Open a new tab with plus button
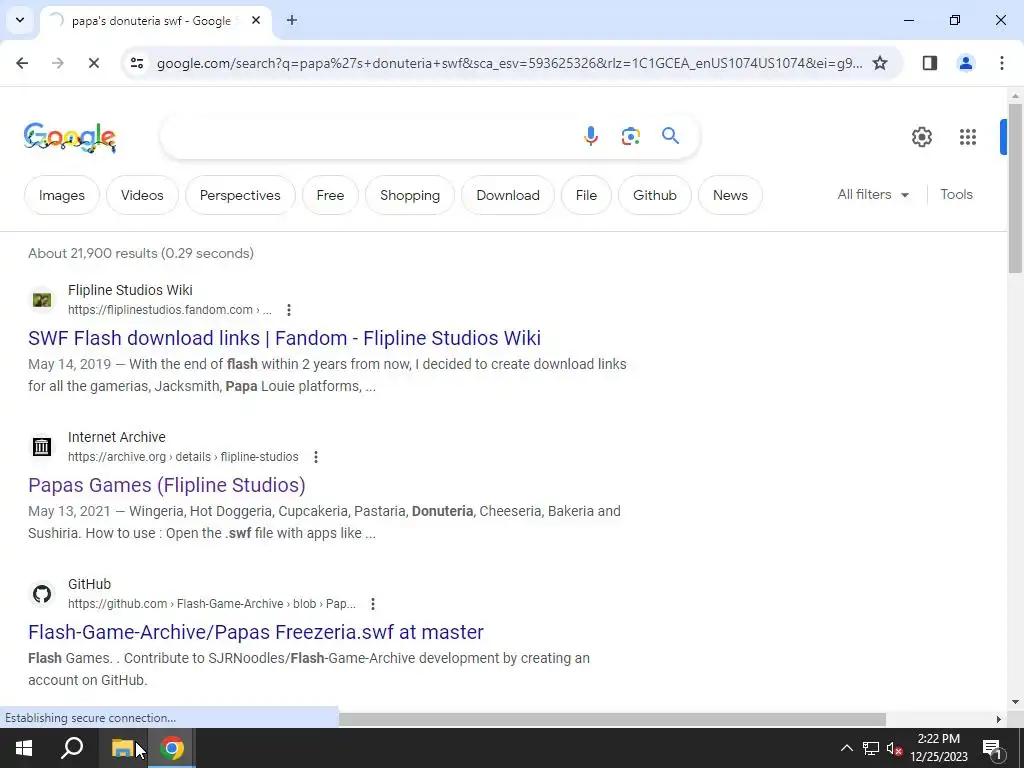This screenshot has width=1024, height=768. pyautogui.click(x=292, y=20)
